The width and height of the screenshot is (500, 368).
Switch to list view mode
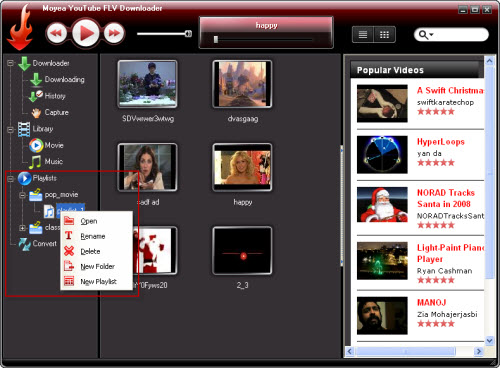(x=363, y=34)
